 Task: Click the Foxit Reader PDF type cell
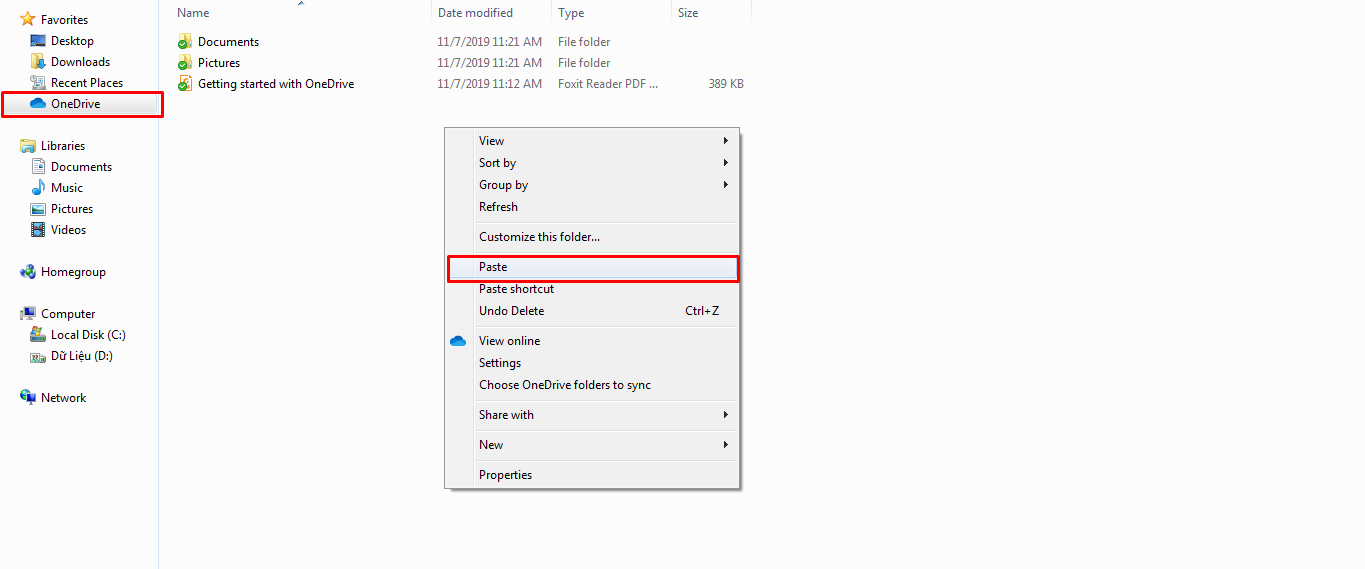tap(608, 84)
